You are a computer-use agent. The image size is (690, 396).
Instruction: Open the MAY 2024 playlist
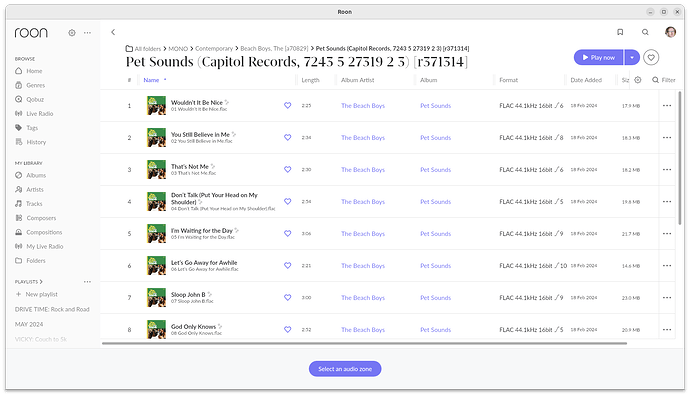point(29,324)
